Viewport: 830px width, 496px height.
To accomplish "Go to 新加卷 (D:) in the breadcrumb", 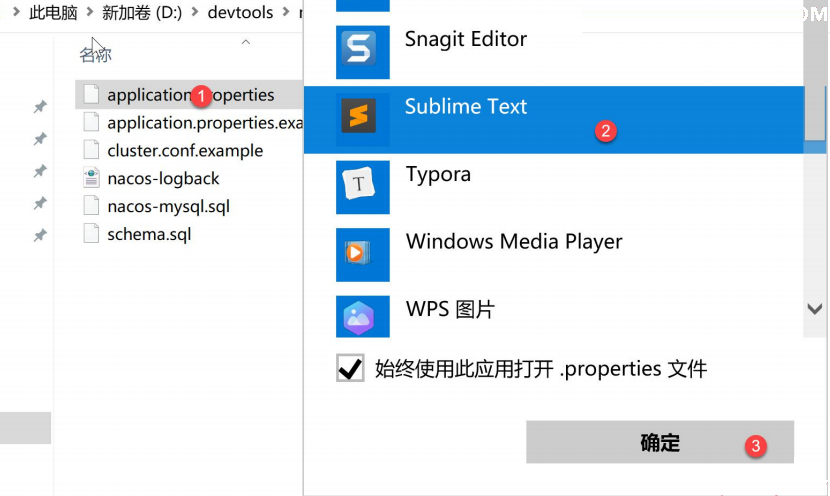I will 142,12.
